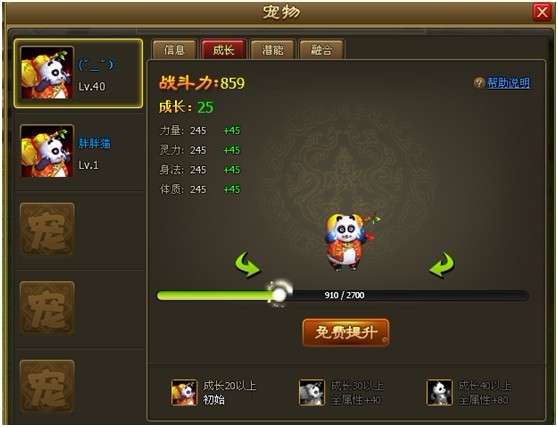Click the right green curved arrow
This screenshot has width=558, height=427.
(x=442, y=264)
